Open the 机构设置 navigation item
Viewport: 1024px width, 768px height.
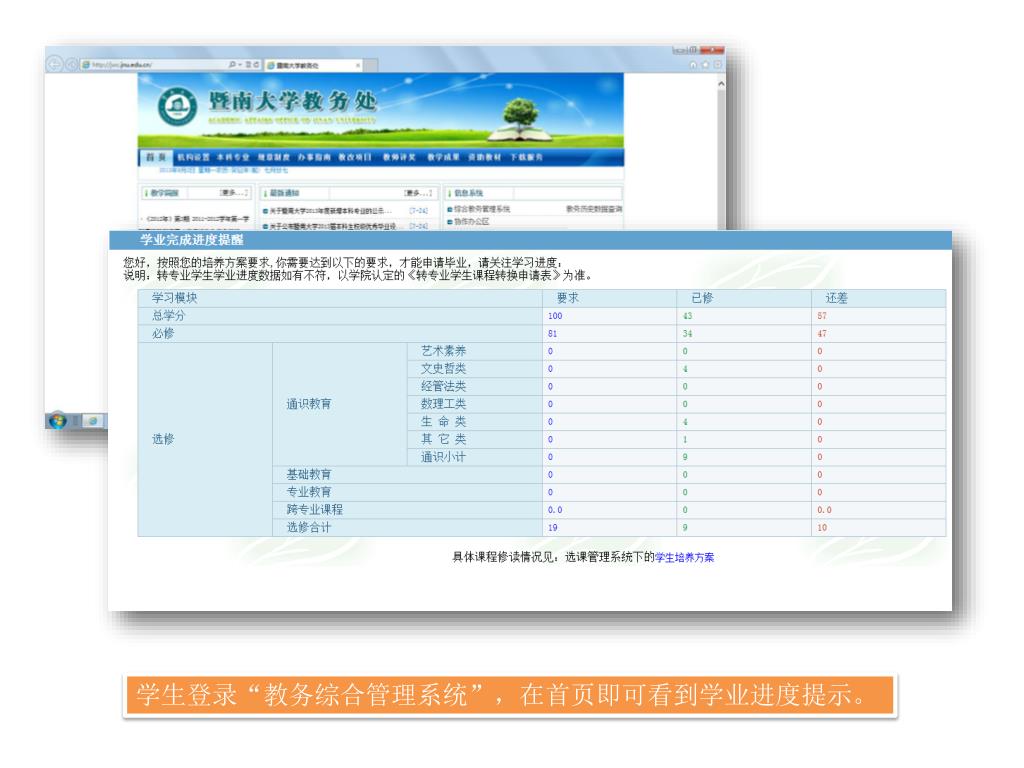pyautogui.click(x=193, y=157)
